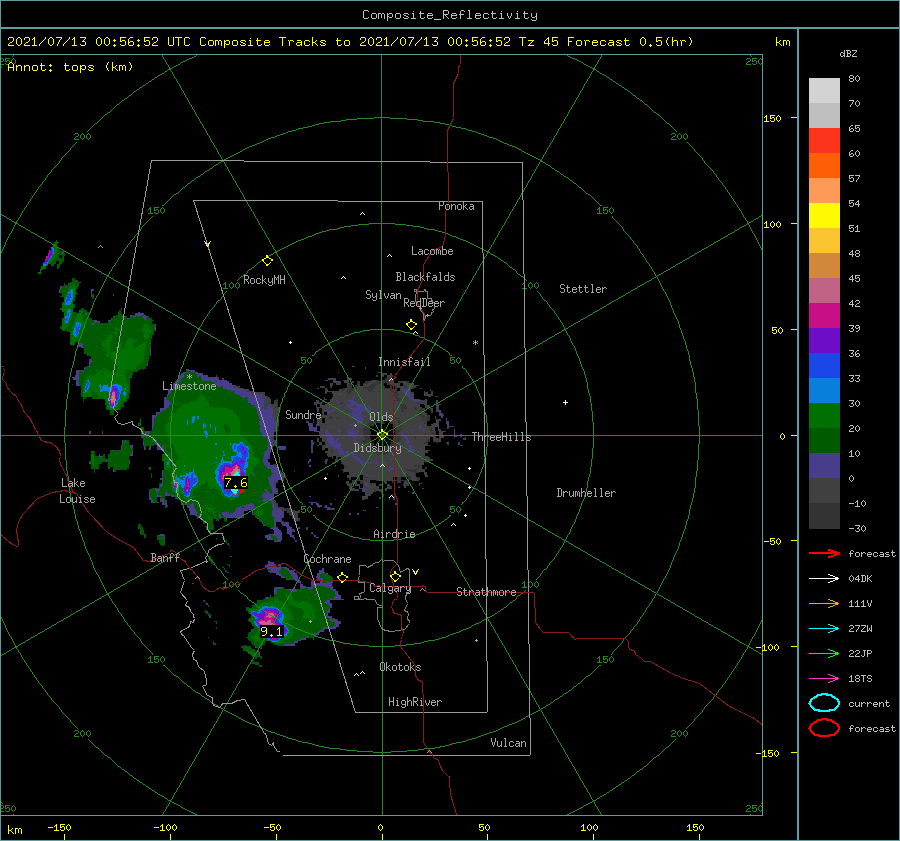Click the Sundre town label
900x841 pixels.
point(303,414)
